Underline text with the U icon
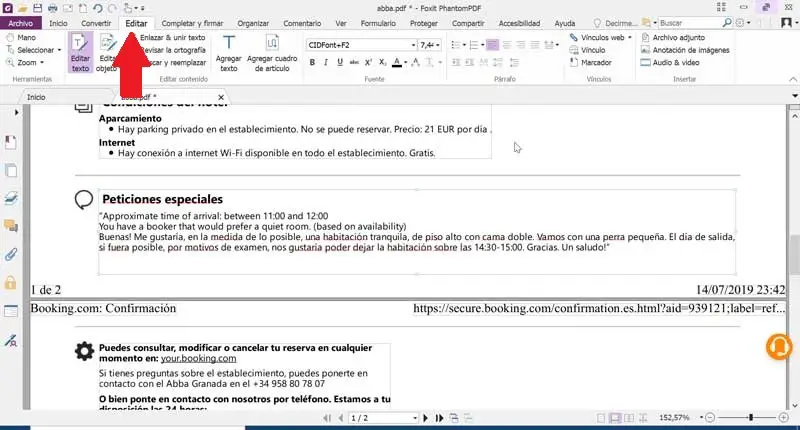This screenshot has height=430, width=800. [x=340, y=62]
